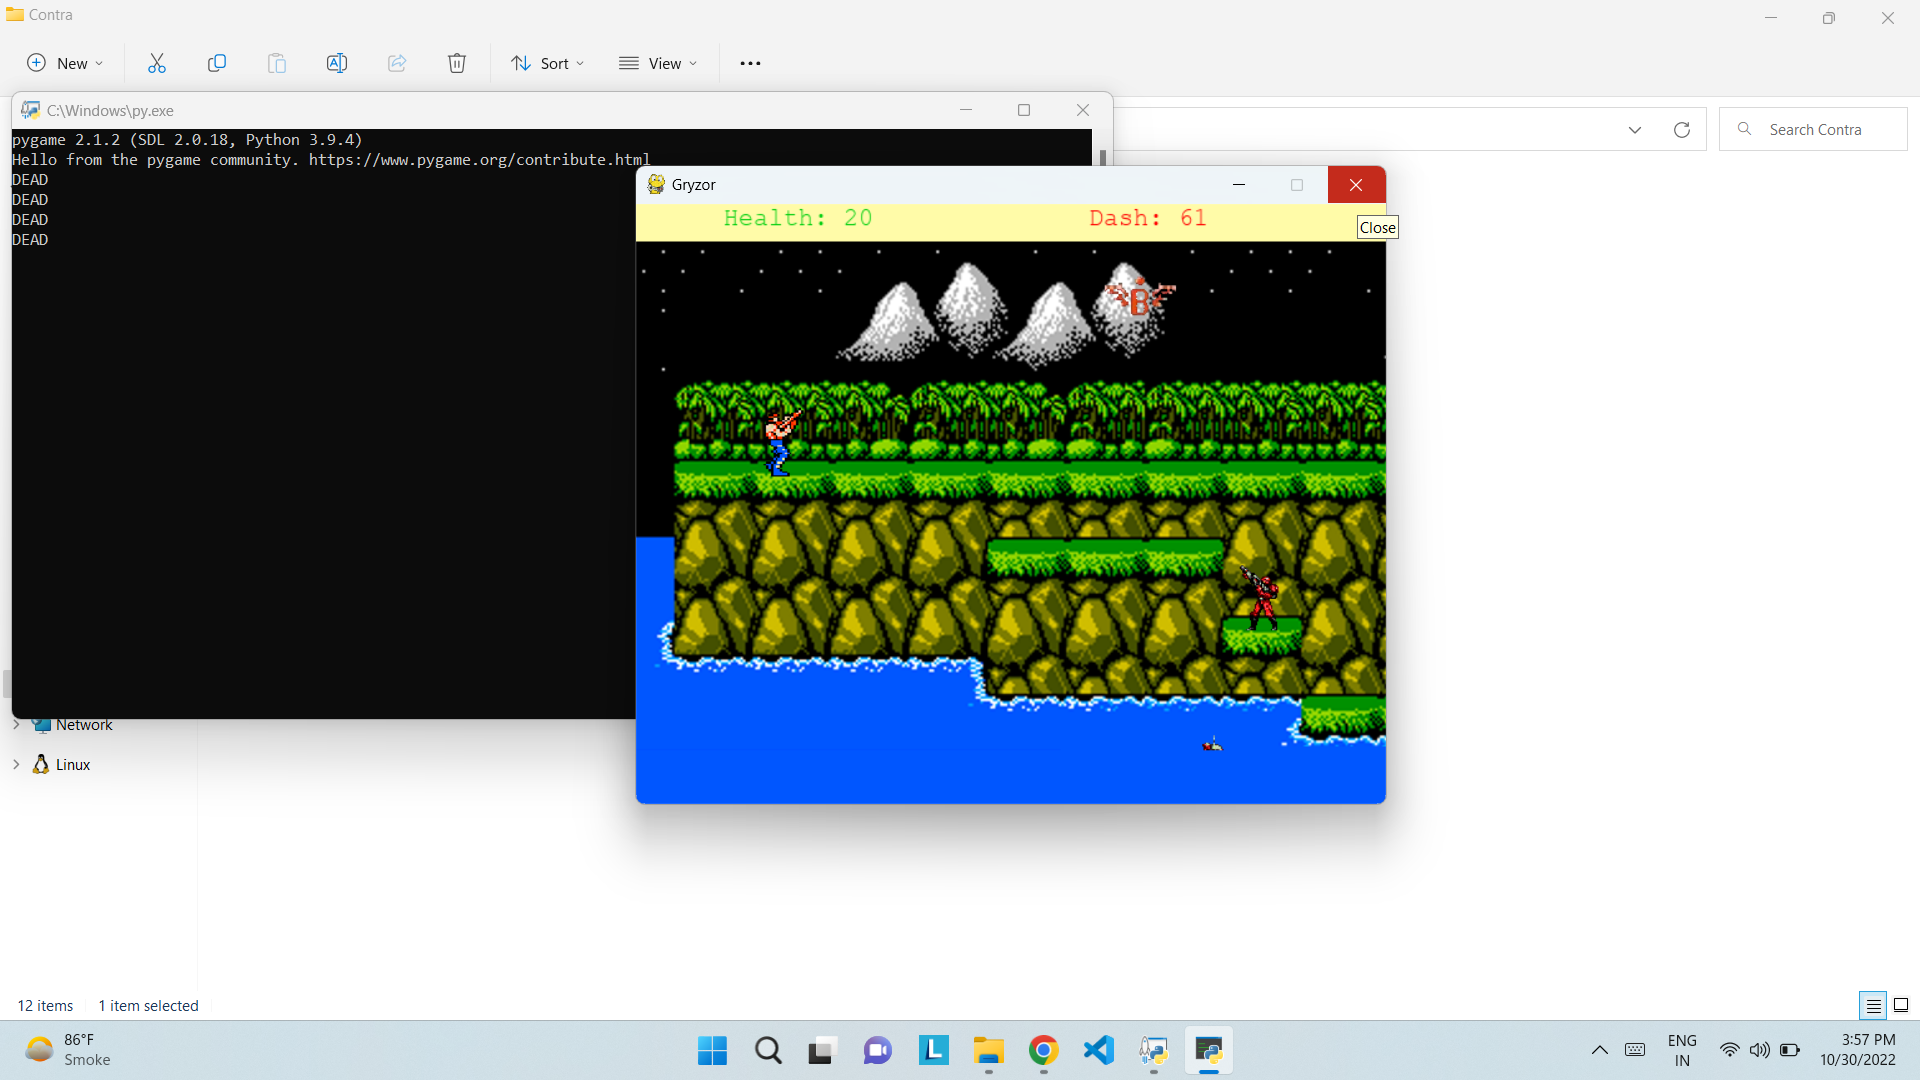This screenshot has width=1920, height=1080.
Task: Click the Copy icon in toolbar
Action: coord(217,63)
